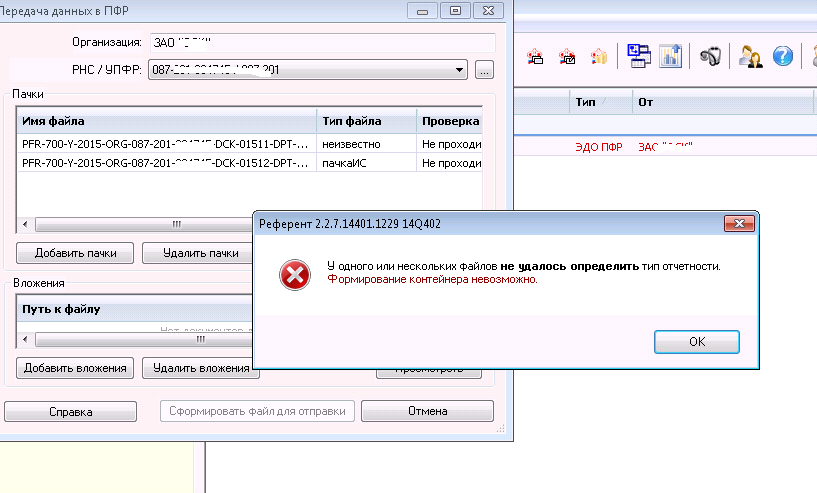
Task: Click the bar chart report icon
Action: pos(669,55)
